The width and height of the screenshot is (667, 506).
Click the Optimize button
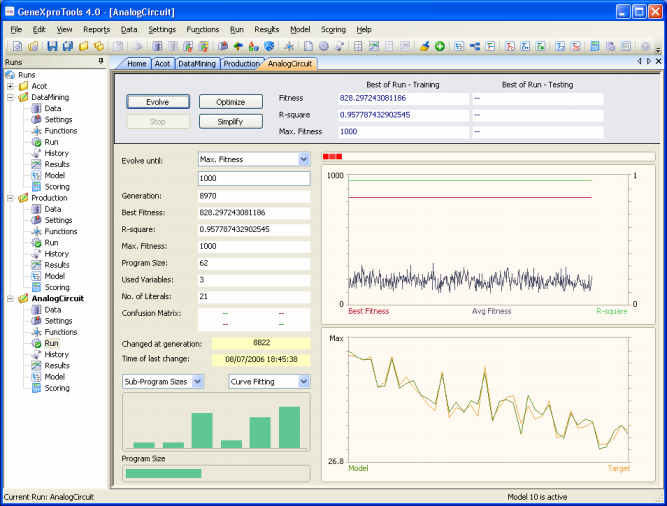tap(231, 102)
